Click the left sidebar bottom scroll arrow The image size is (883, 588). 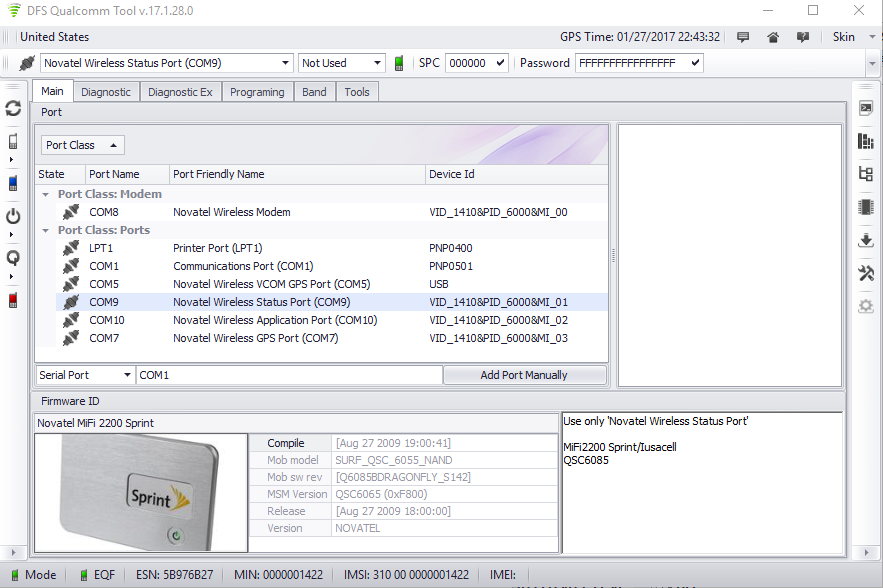coord(14,553)
